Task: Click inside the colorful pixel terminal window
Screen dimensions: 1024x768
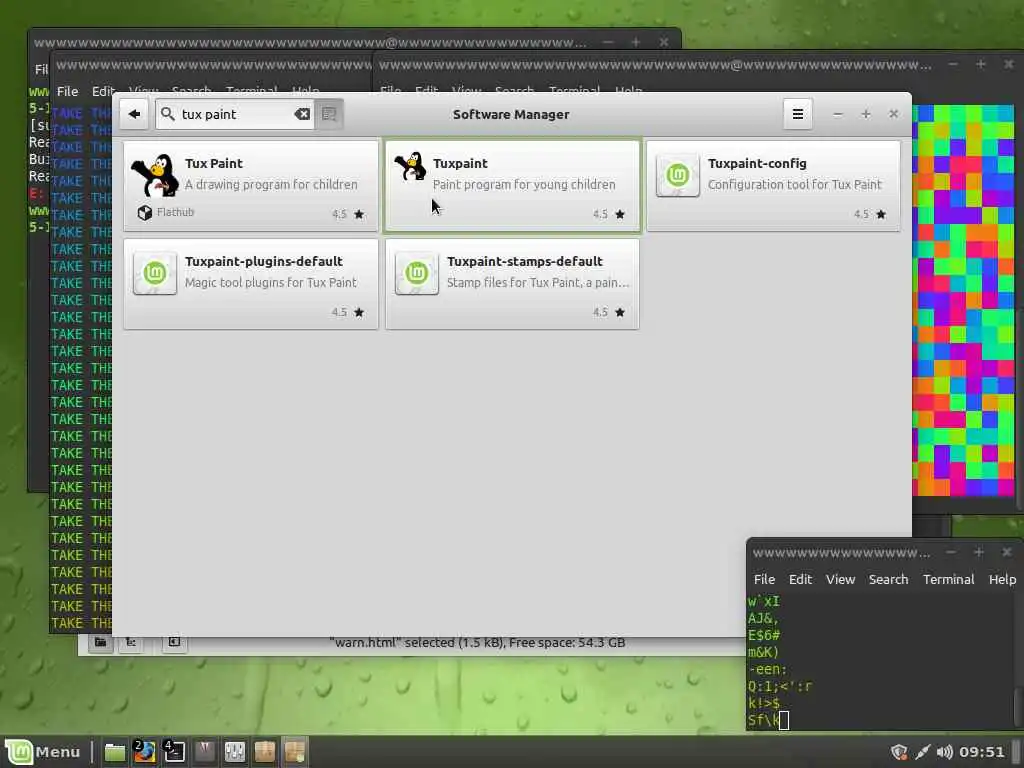Action: (963, 300)
